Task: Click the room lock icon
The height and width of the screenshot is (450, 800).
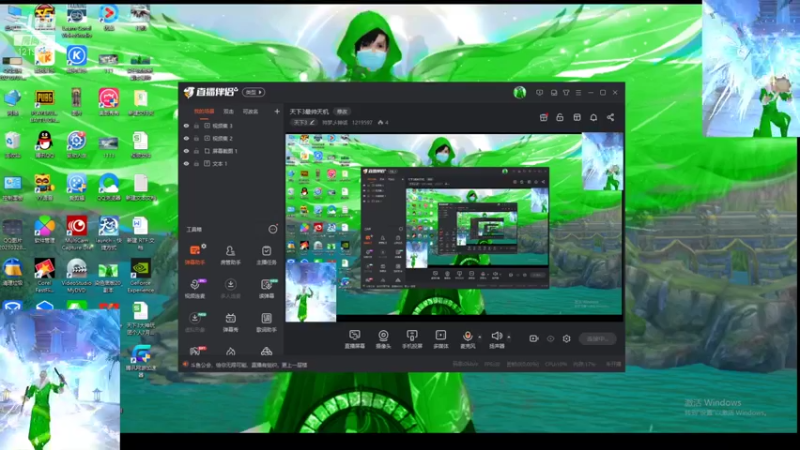Action: coord(560,117)
